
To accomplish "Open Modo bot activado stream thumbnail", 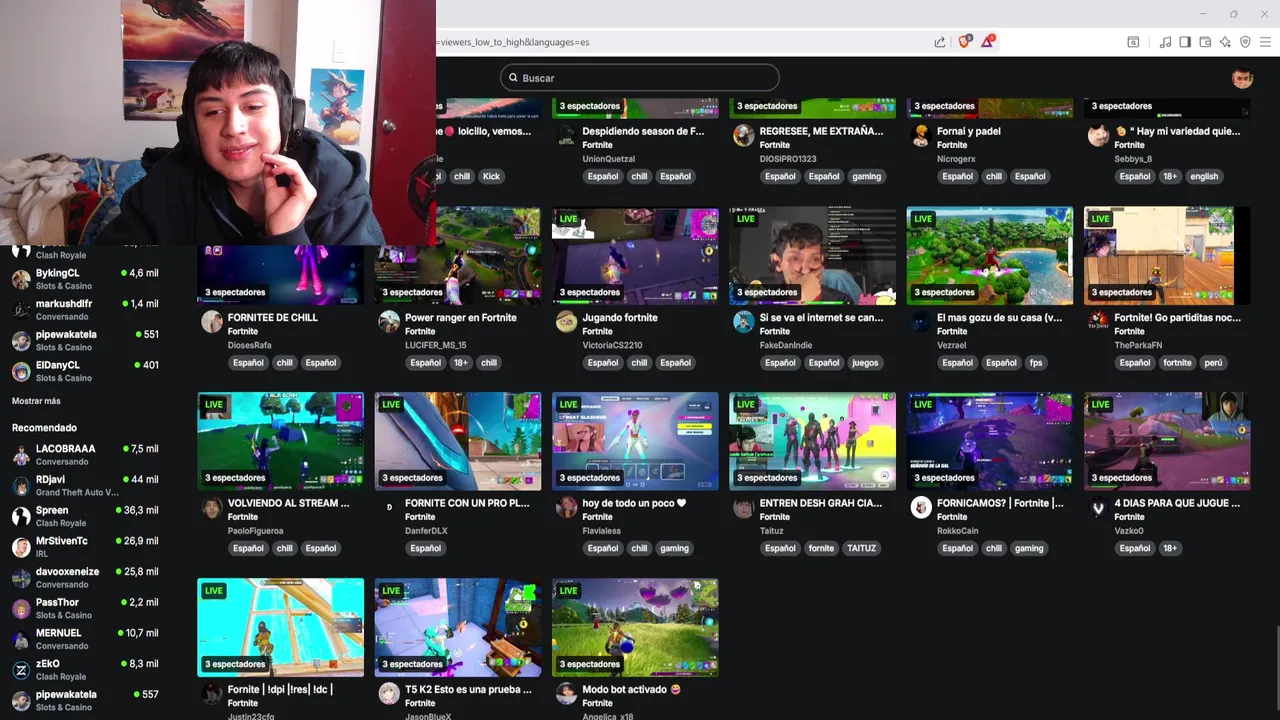I will tap(635, 627).
